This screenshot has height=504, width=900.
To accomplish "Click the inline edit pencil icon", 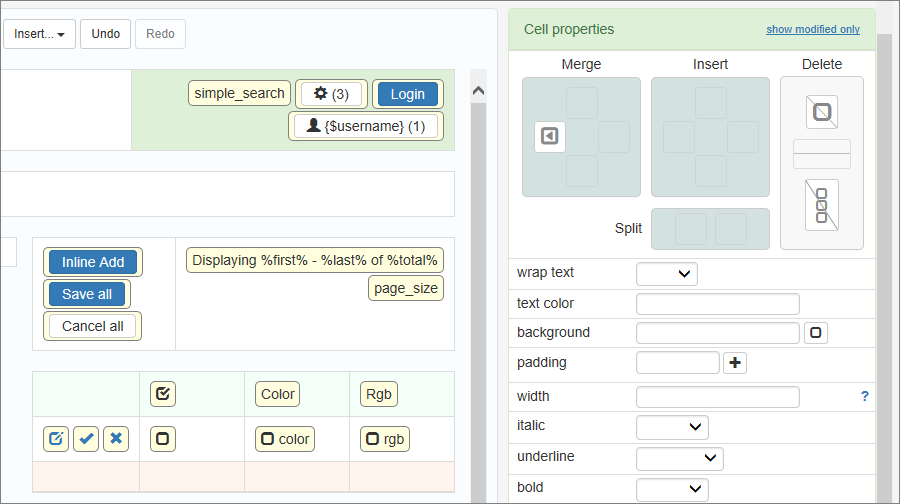I will [56, 439].
